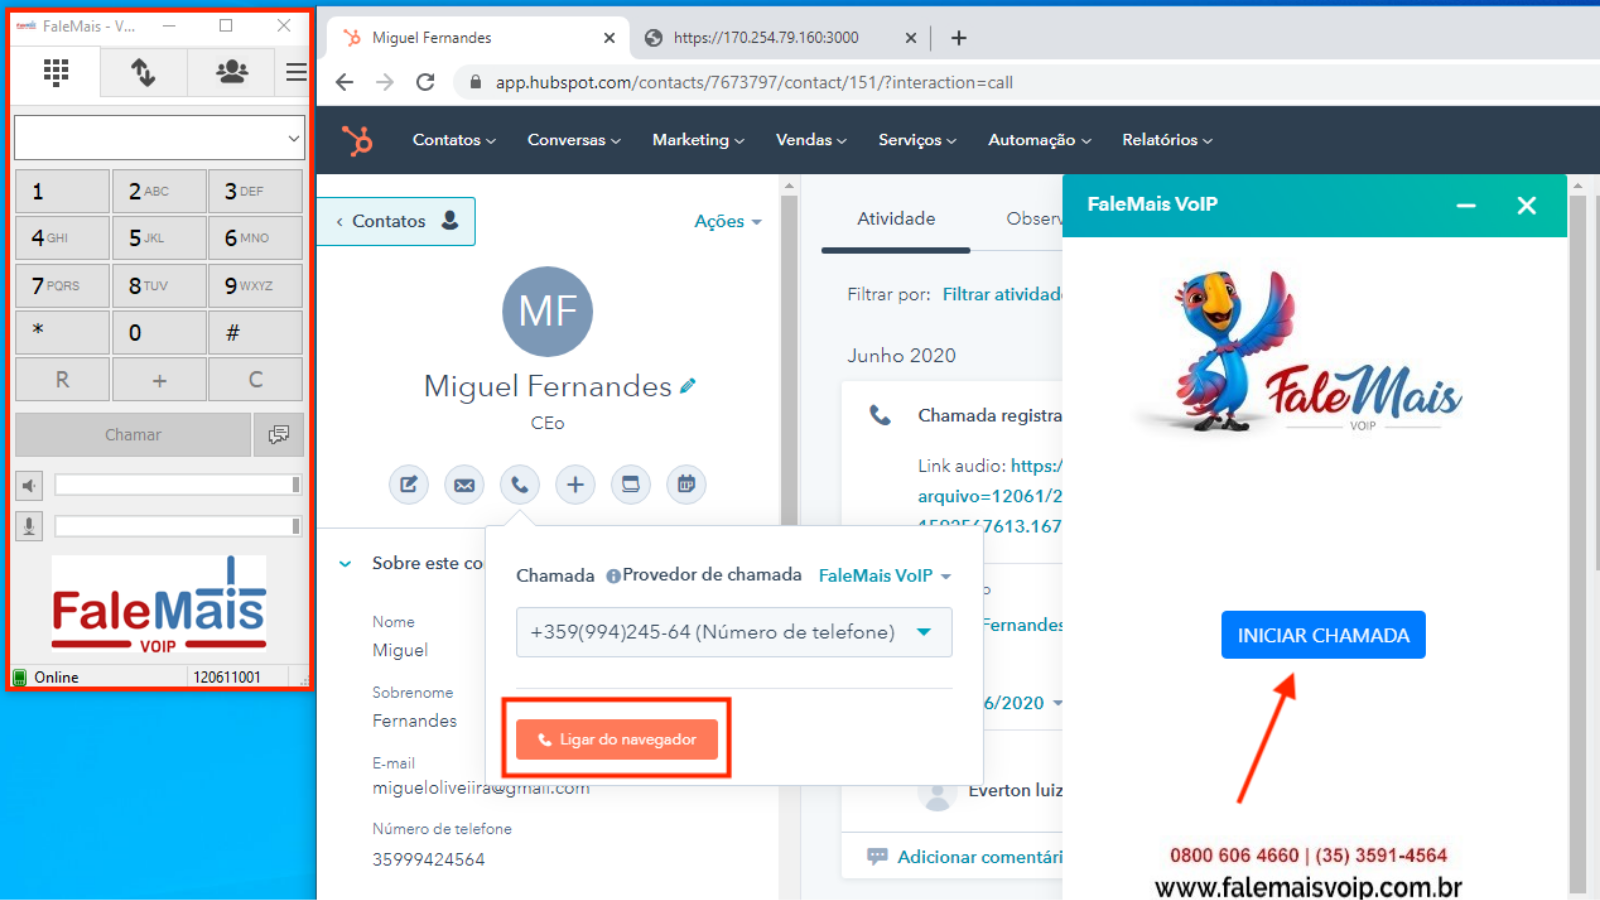
Task: Open the Relatórios navigation menu
Action: pyautogui.click(x=1167, y=140)
